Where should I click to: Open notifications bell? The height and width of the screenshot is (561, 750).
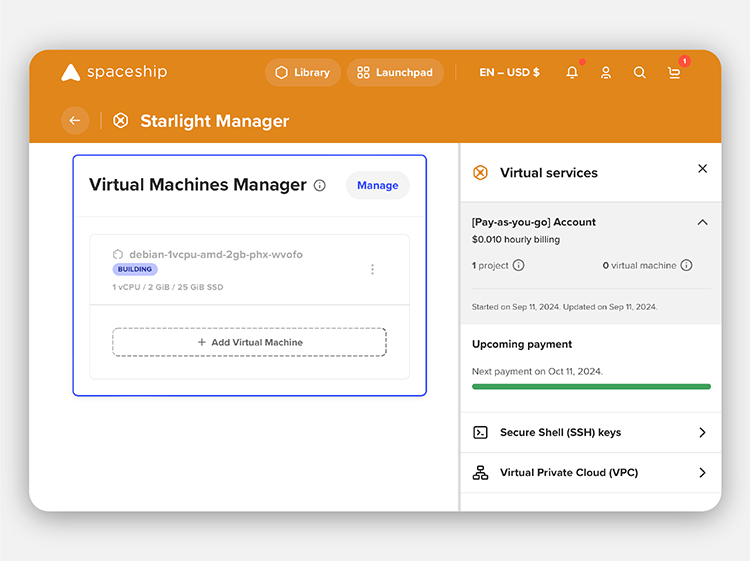point(572,73)
